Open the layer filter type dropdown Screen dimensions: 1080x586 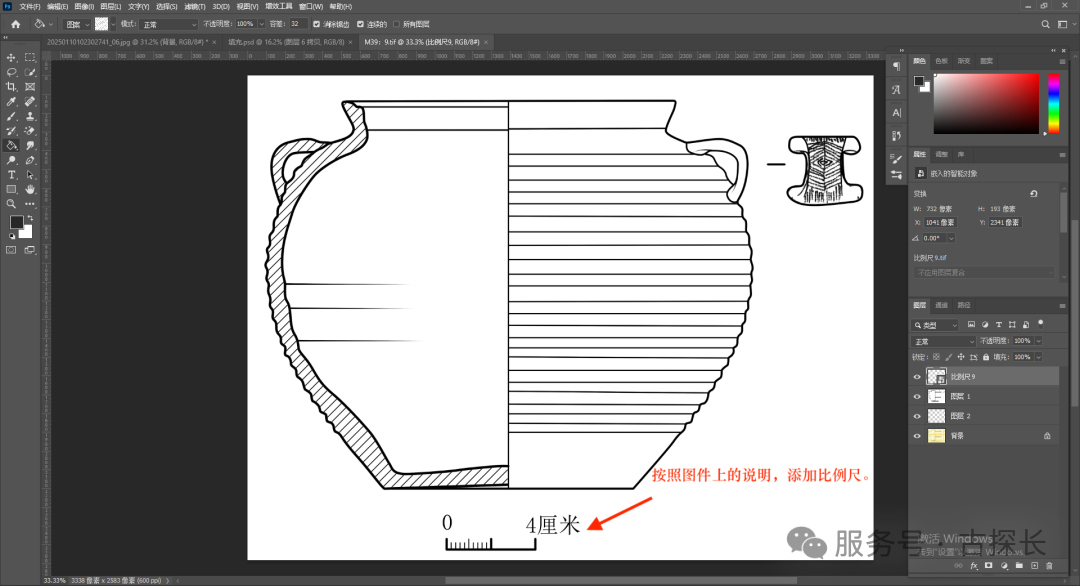pos(935,325)
